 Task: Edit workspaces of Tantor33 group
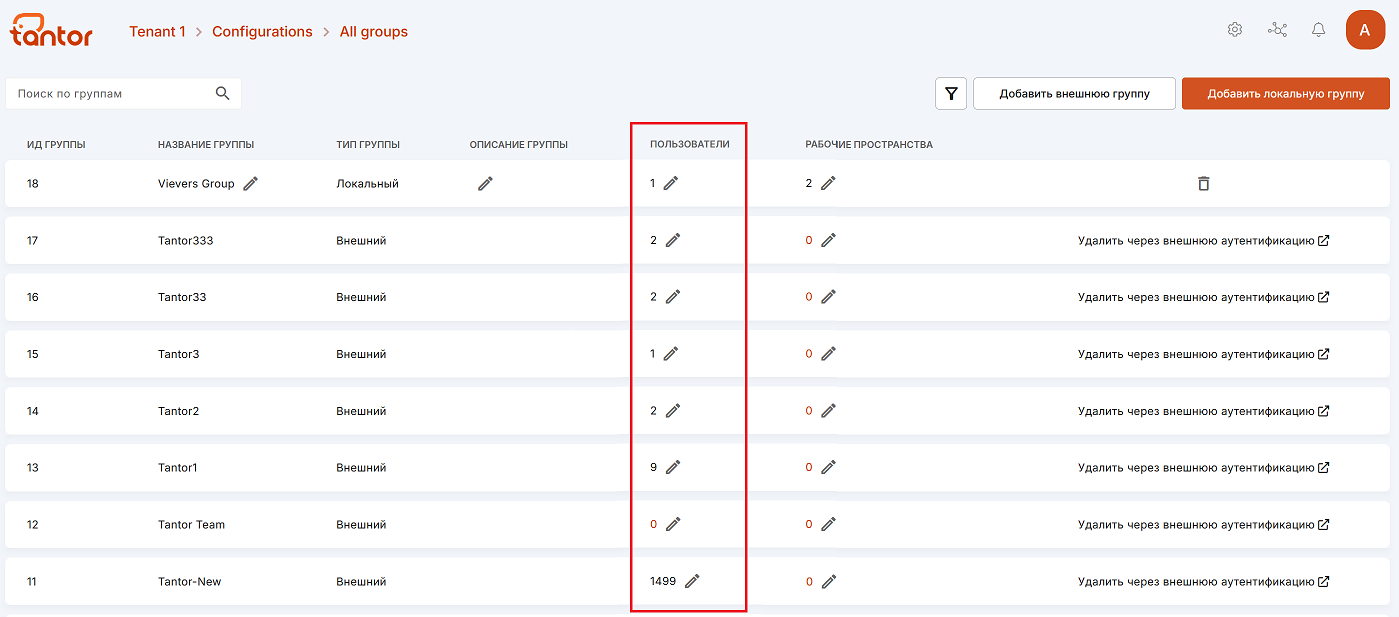[x=828, y=297]
